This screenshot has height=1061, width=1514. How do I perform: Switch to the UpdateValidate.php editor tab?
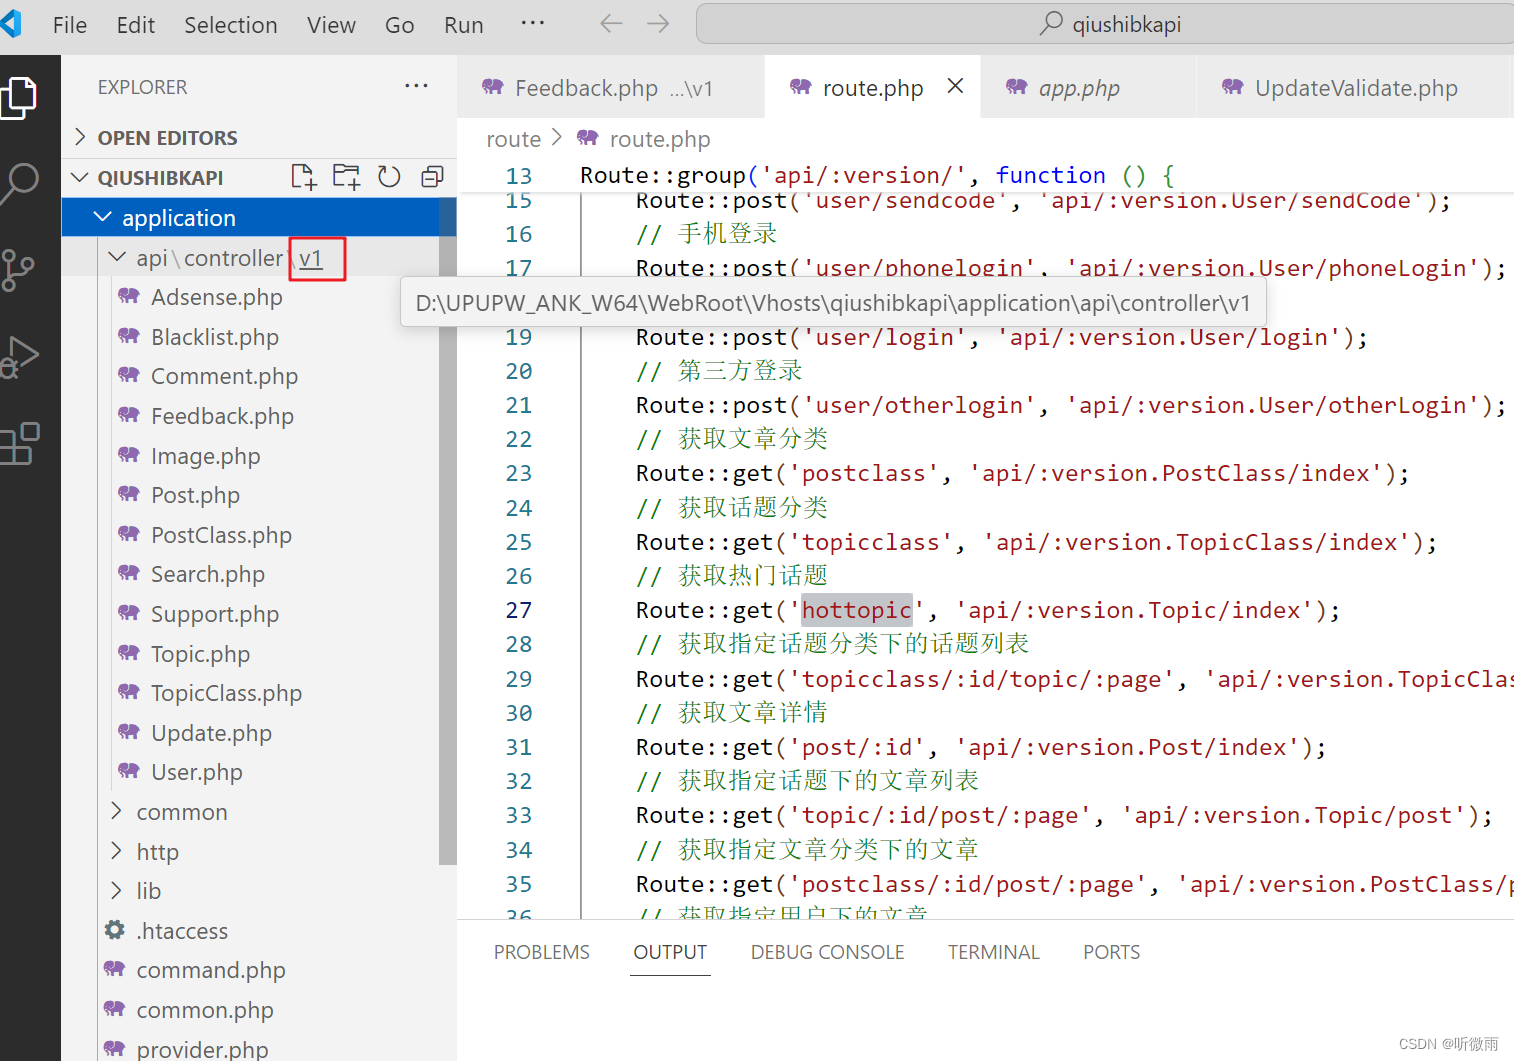point(1354,88)
